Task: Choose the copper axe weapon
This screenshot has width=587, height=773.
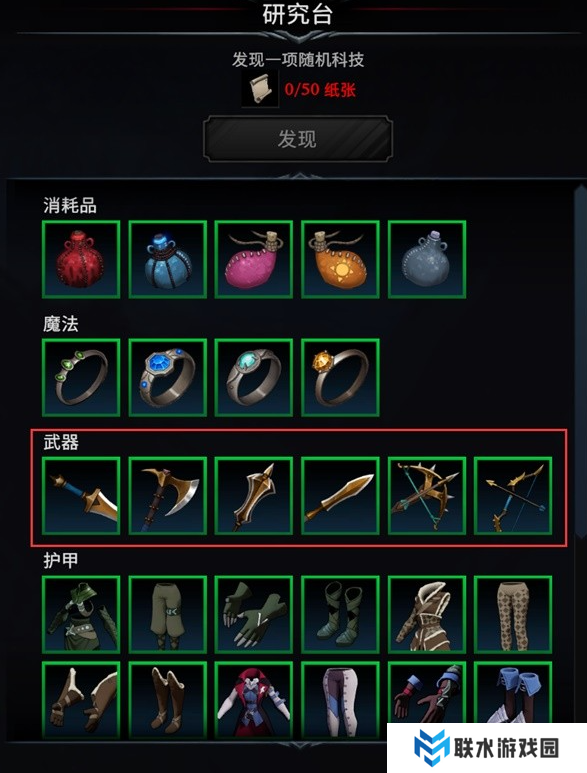Action: [168, 496]
